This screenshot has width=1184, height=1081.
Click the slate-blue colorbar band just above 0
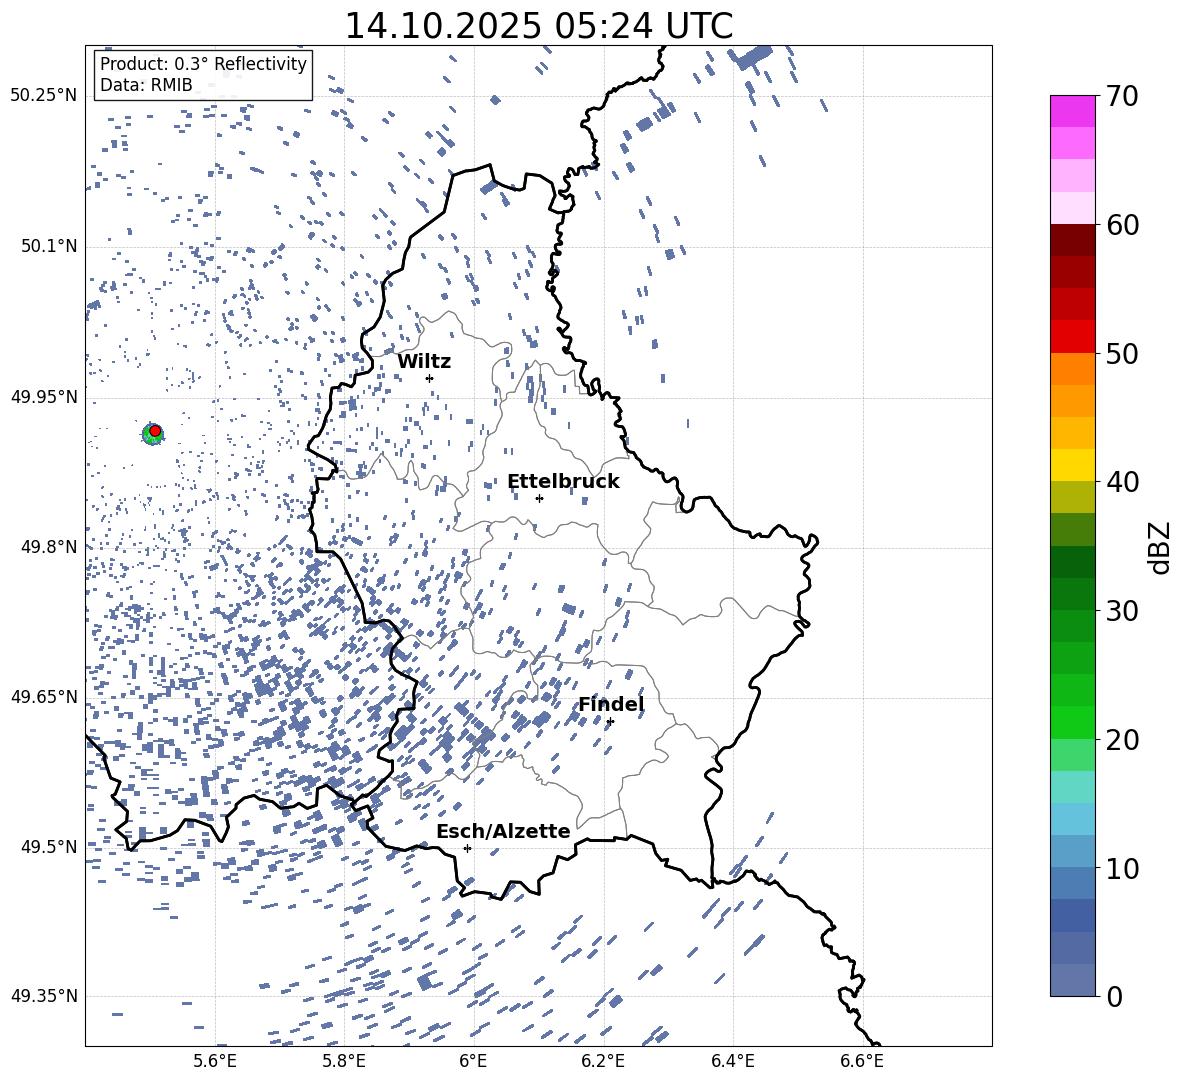tap(1072, 980)
